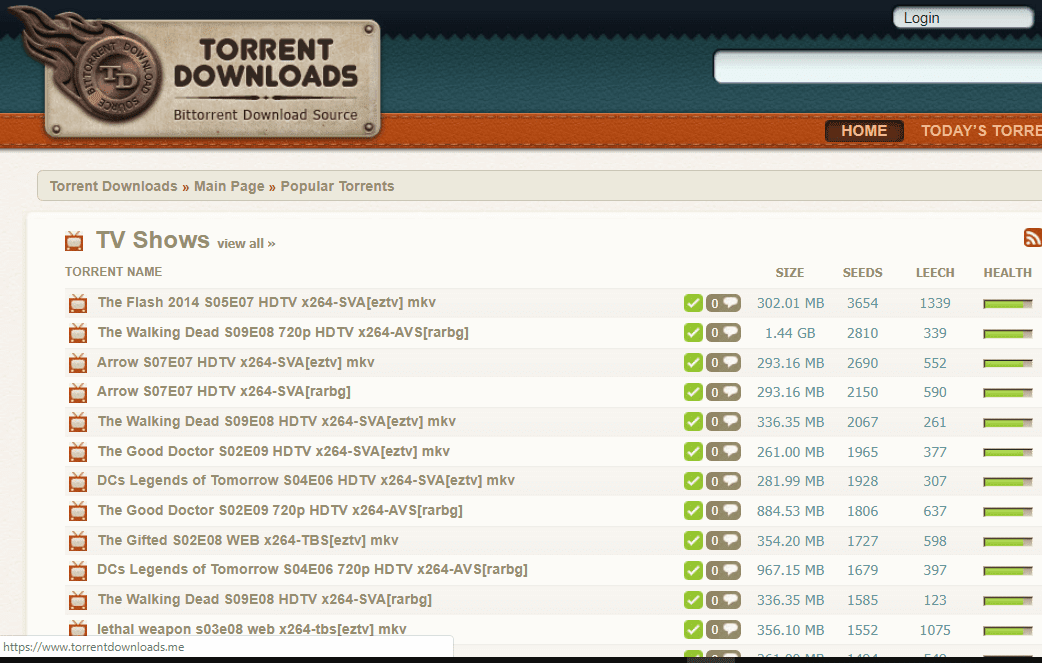Open The Good Doctor S02E09 720p AVS[rarbg] torrent

point(280,510)
